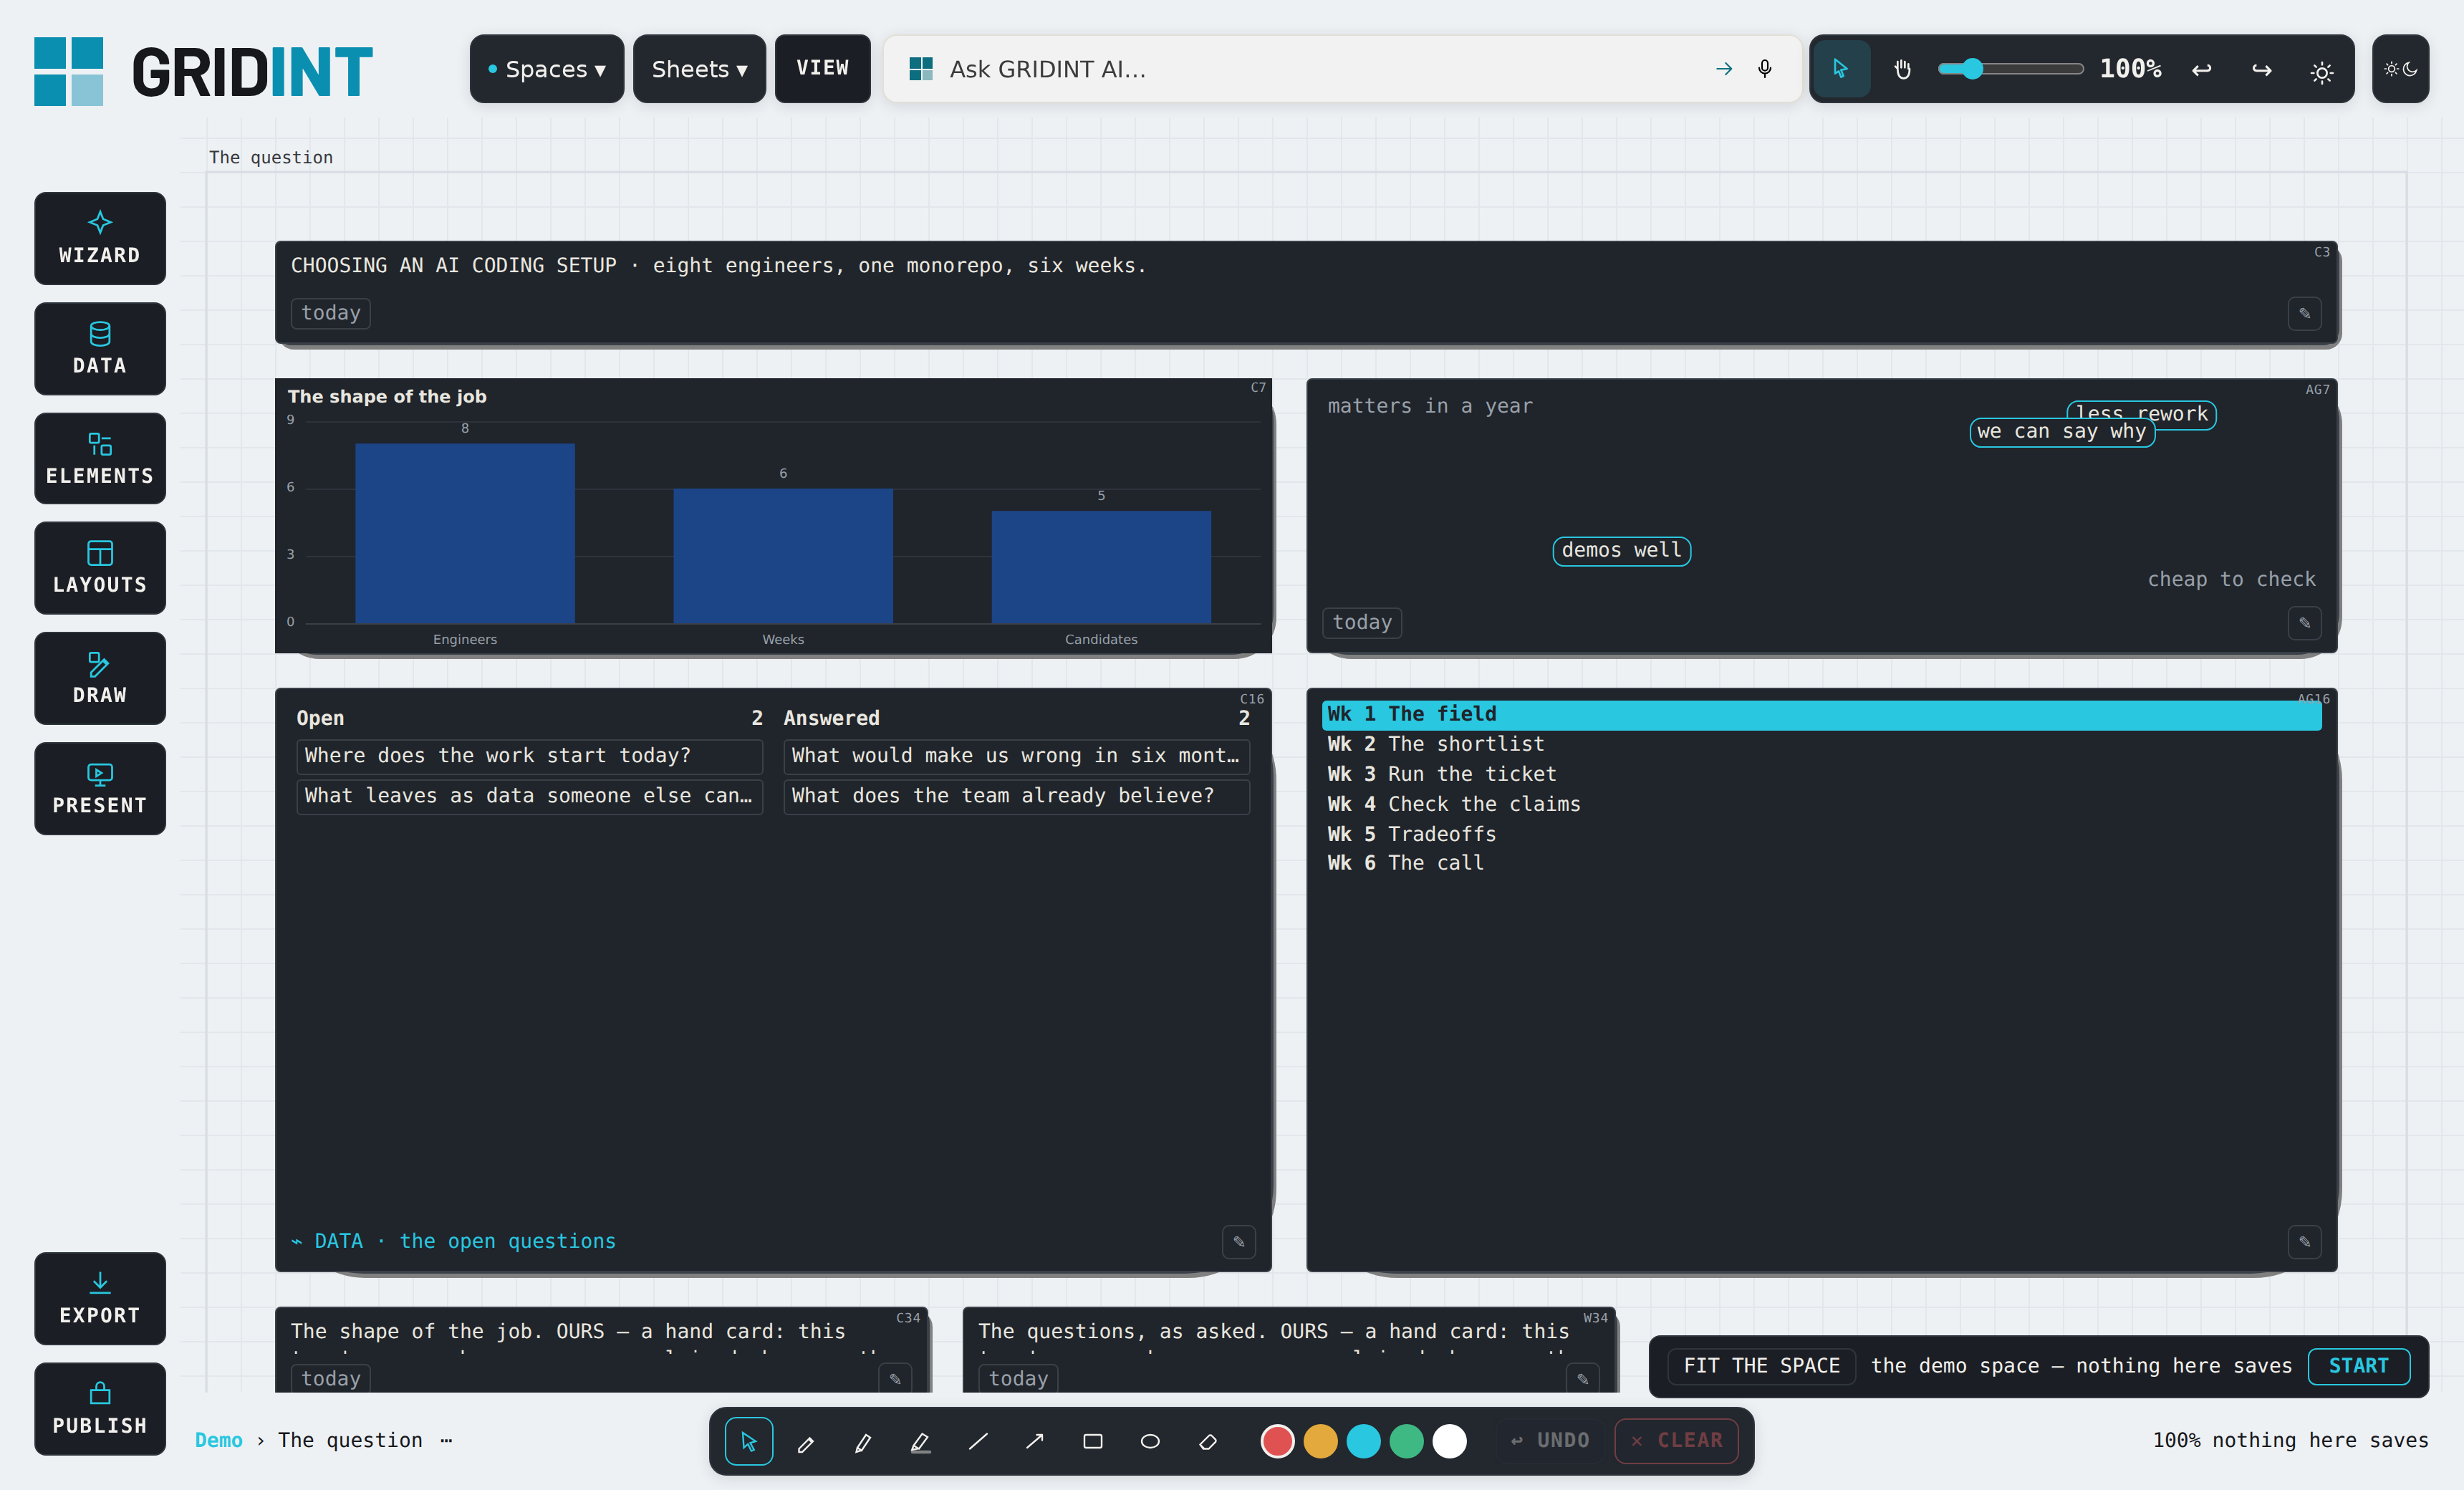Select the arrow tool
The width and height of the screenshot is (2464, 1490).
click(1035, 1441)
